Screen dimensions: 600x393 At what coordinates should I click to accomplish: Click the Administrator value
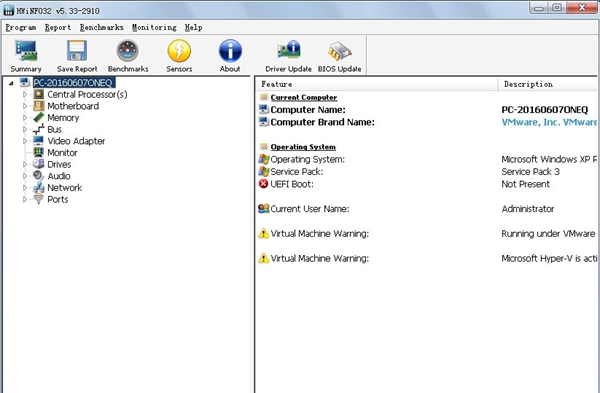coord(528,209)
